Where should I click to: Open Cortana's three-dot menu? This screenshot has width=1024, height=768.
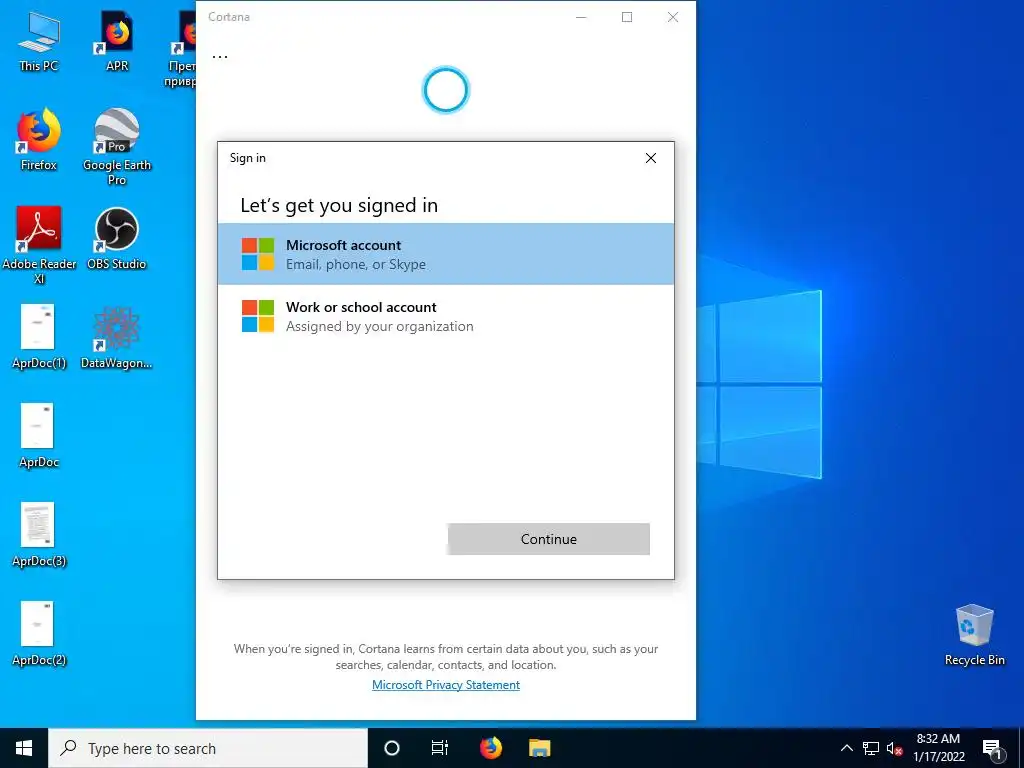click(220, 56)
